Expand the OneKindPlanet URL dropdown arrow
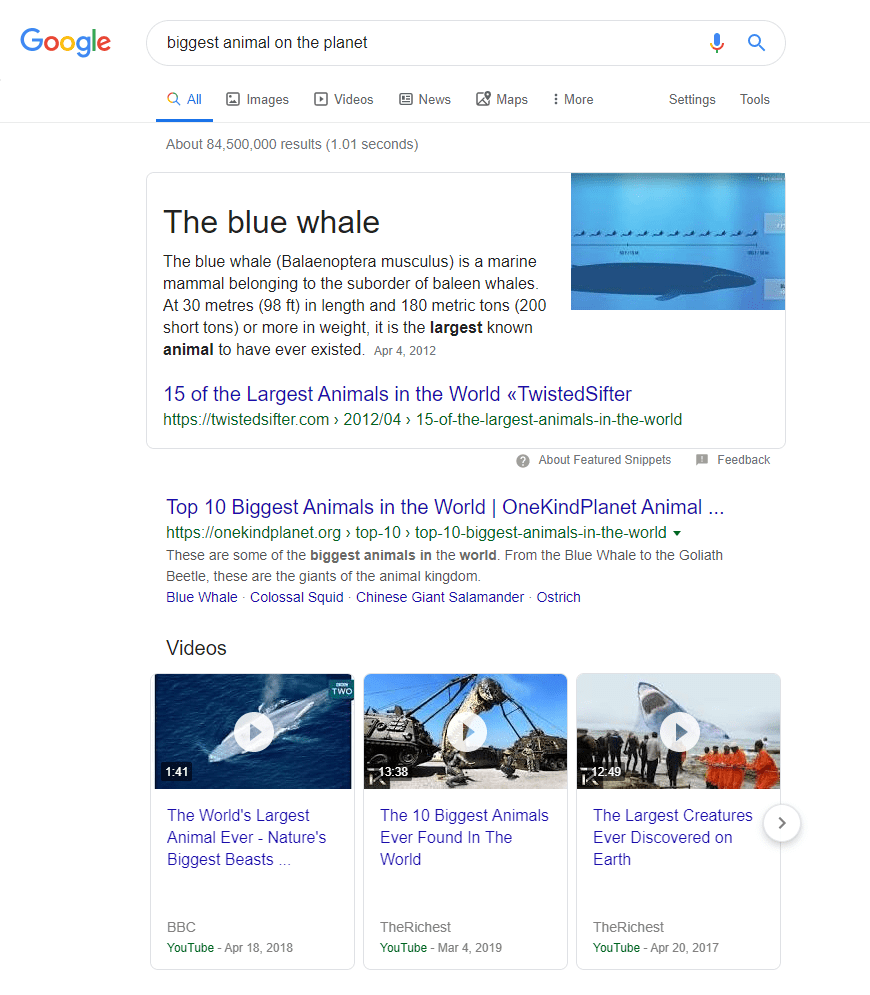Image resolution: width=870 pixels, height=995 pixels. pos(676,533)
